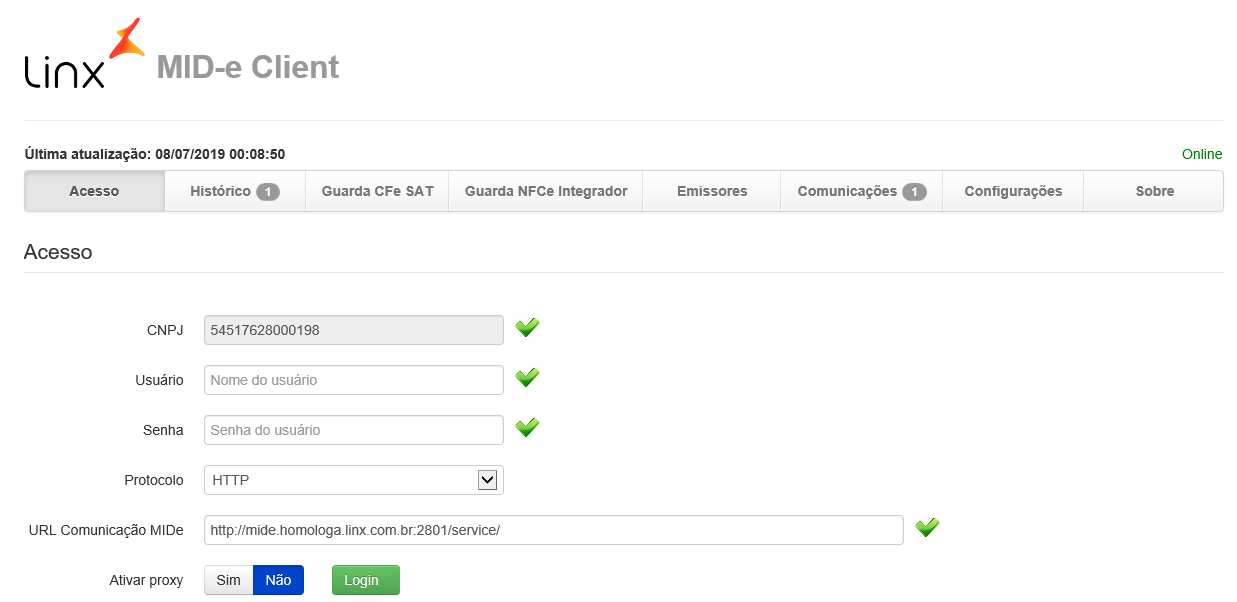
Task: Focus the Senha password field
Action: click(x=353, y=430)
